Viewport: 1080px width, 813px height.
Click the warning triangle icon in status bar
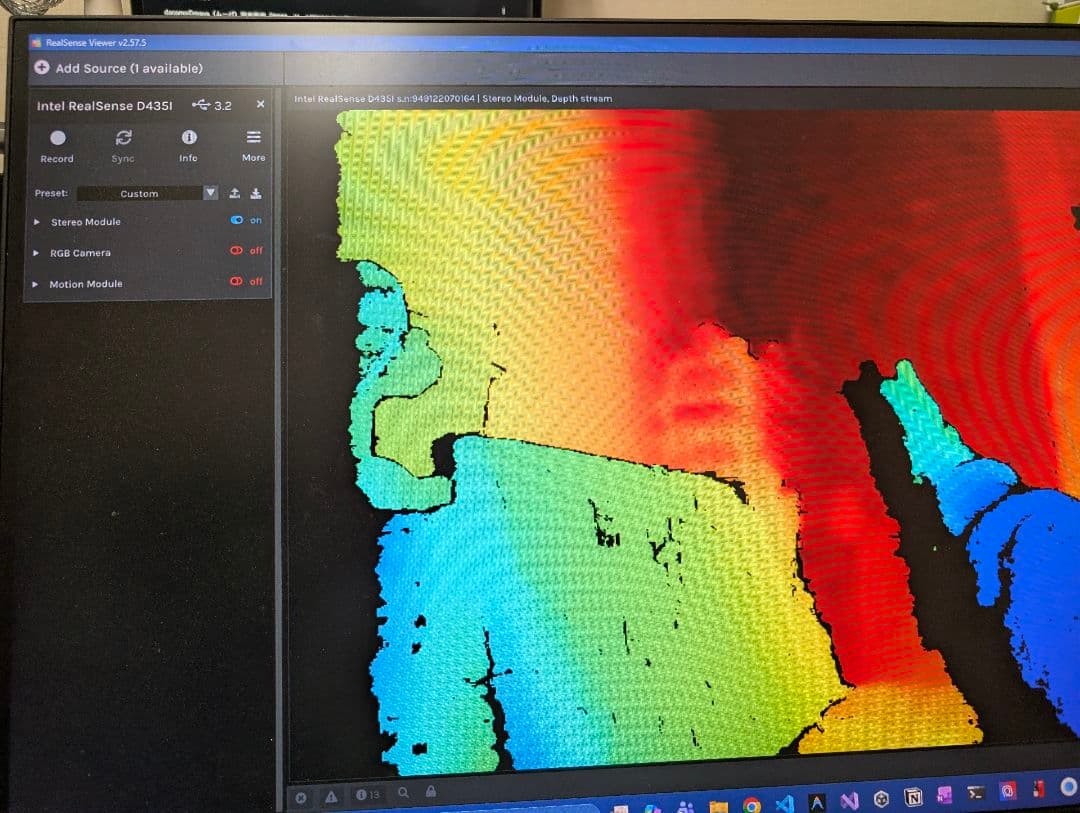click(x=331, y=796)
